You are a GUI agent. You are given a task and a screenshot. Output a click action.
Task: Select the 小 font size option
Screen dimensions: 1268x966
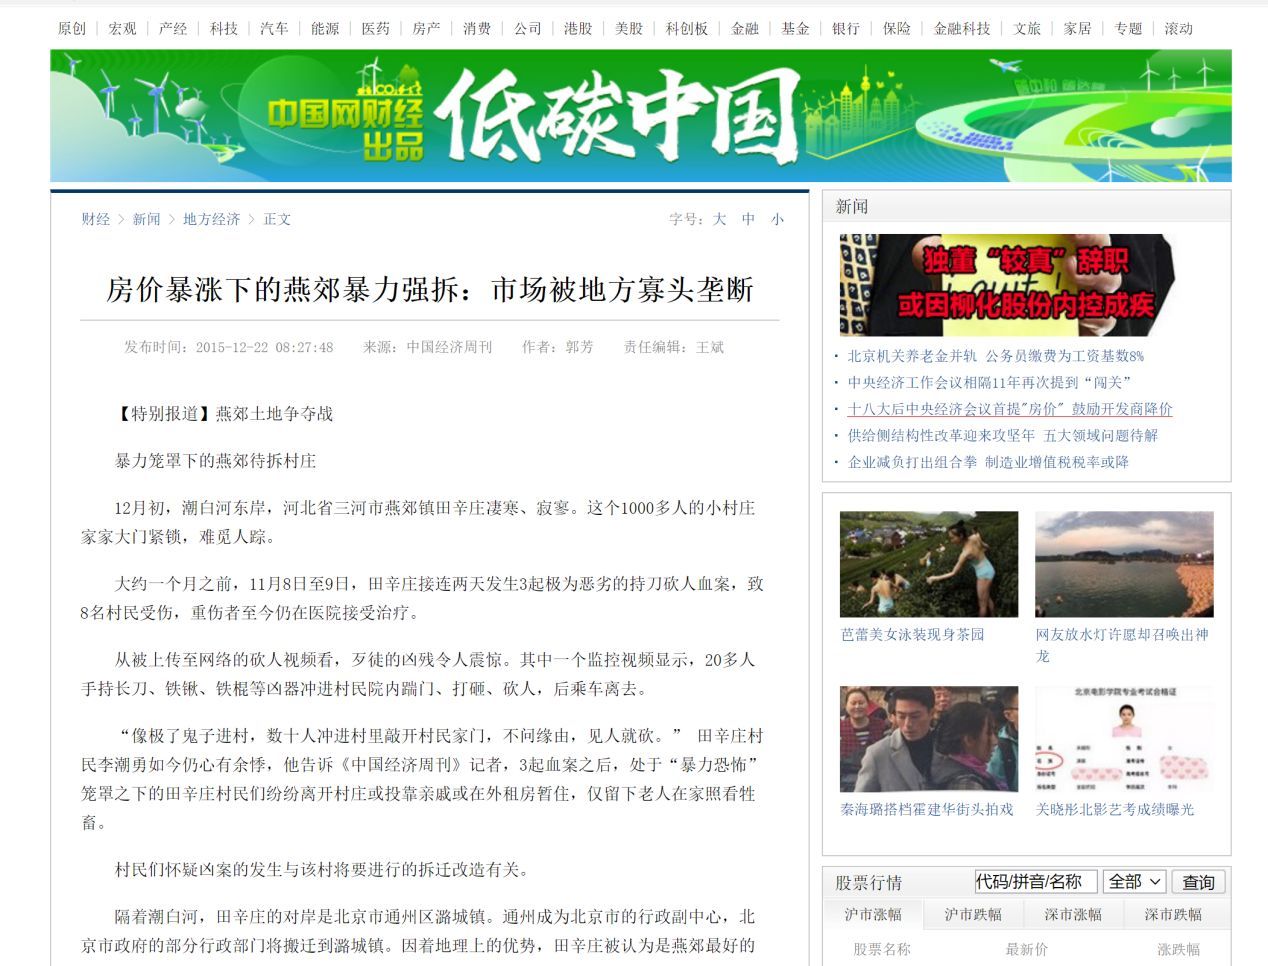click(x=778, y=219)
